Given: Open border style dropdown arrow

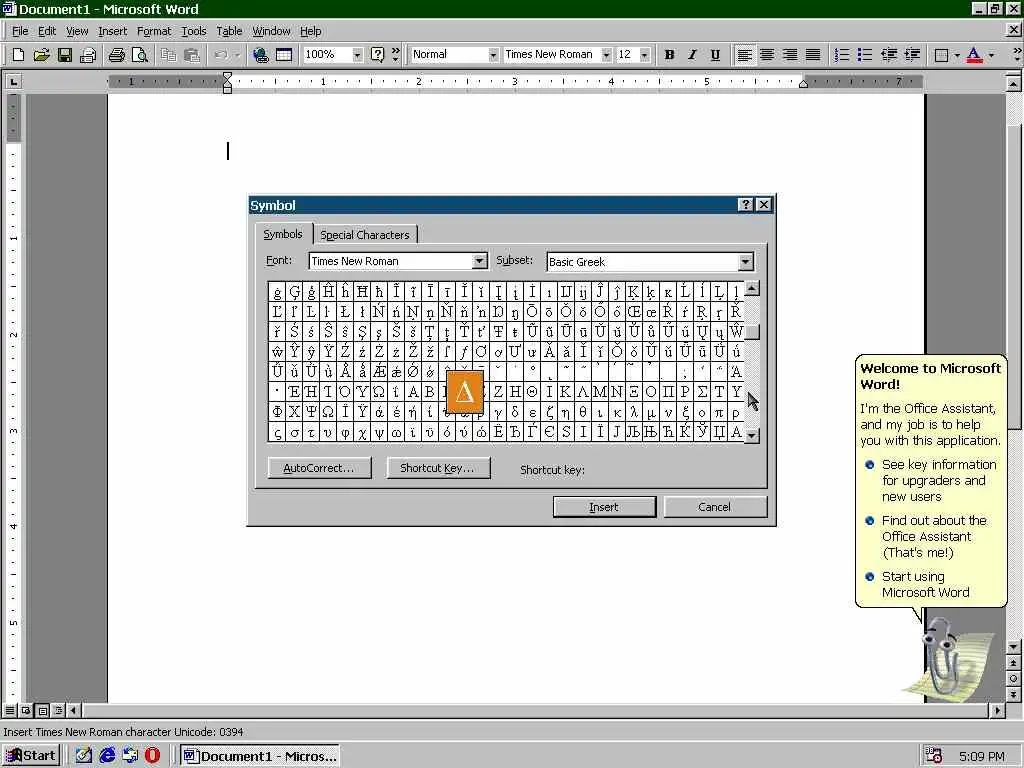Looking at the screenshot, I should coord(957,55).
